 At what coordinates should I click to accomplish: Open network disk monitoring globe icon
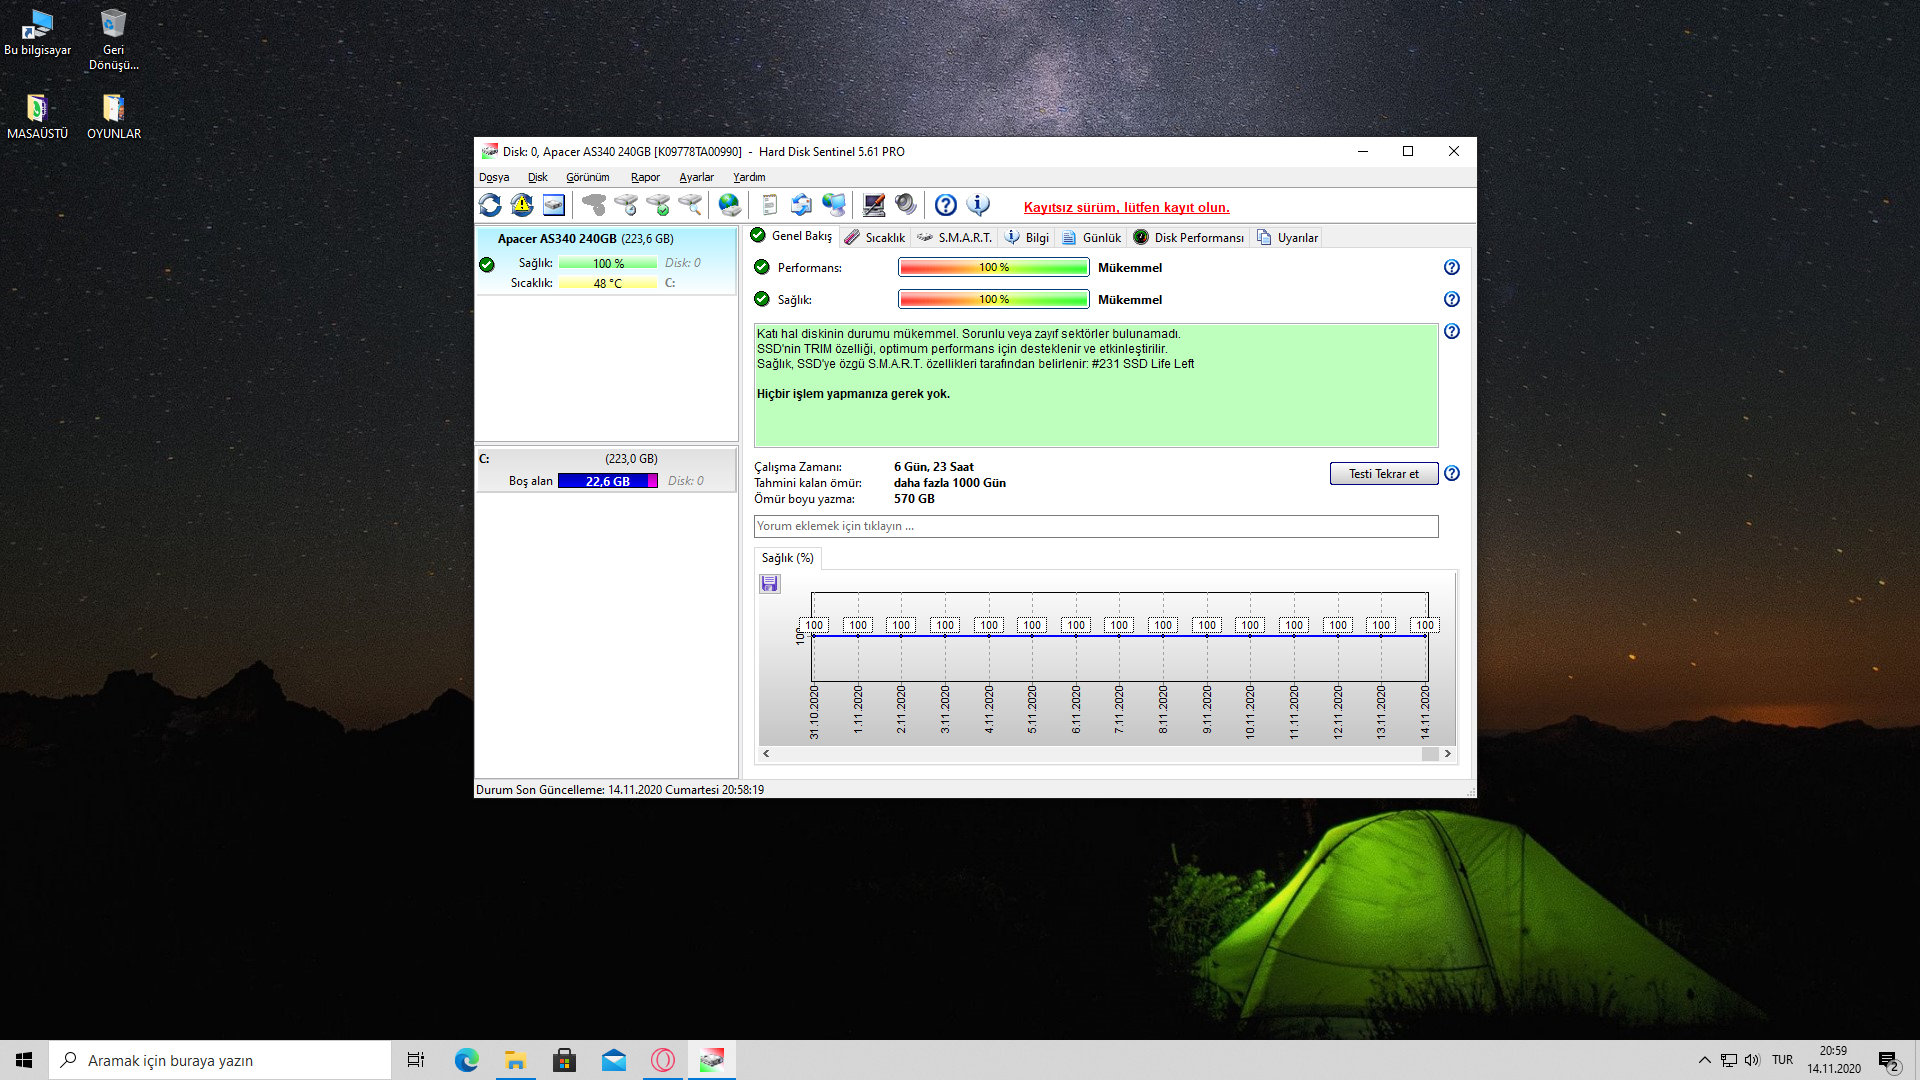click(729, 205)
